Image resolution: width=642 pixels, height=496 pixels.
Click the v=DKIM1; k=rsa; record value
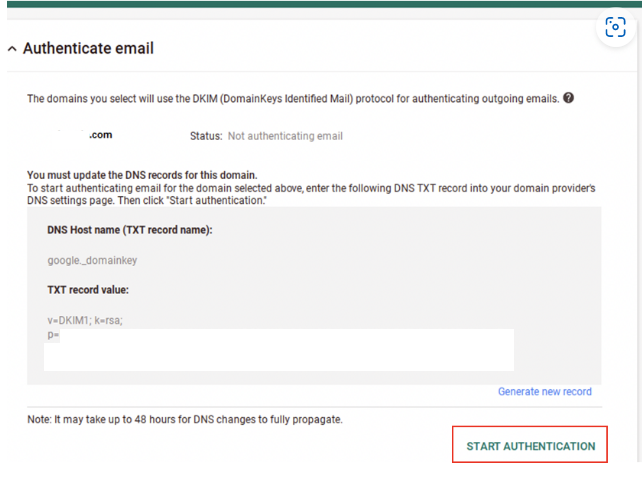pyautogui.click(x=85, y=320)
